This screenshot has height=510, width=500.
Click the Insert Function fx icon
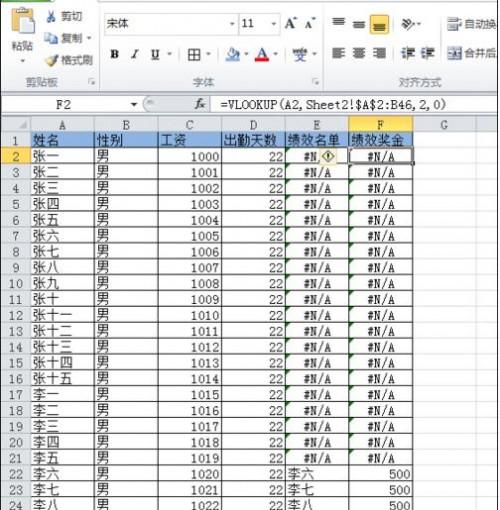pyautogui.click(x=200, y=105)
